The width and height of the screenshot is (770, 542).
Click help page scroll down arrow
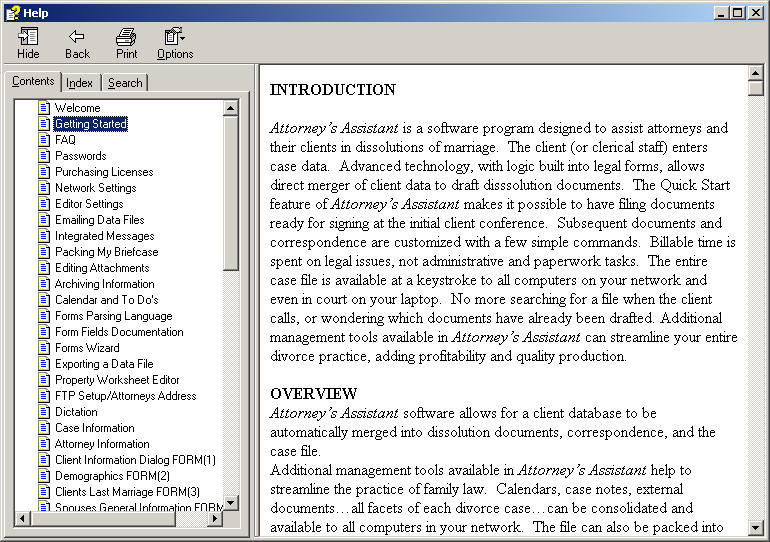pyautogui.click(x=755, y=528)
